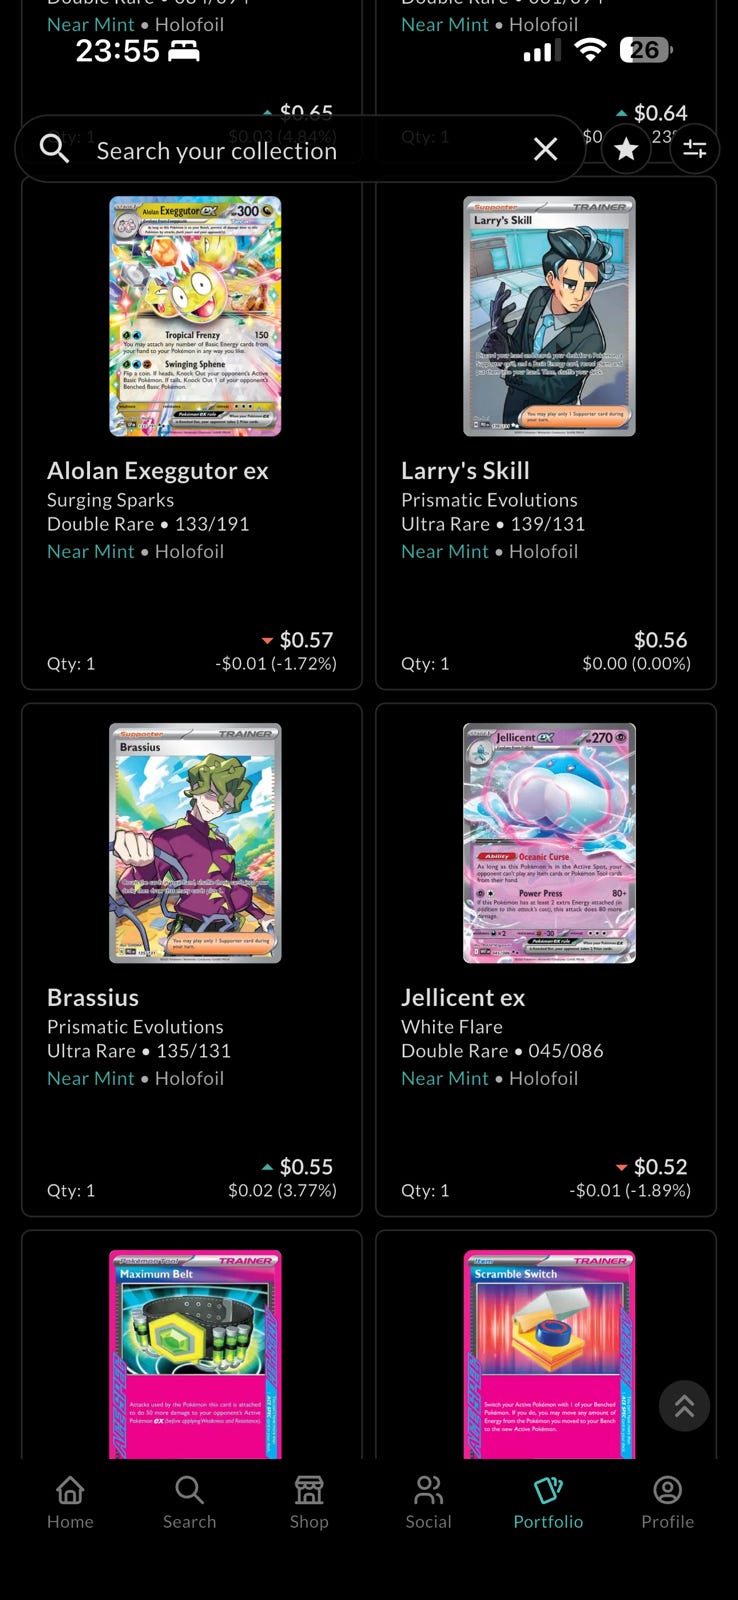Select the Maximum Belt card

tap(195, 1354)
